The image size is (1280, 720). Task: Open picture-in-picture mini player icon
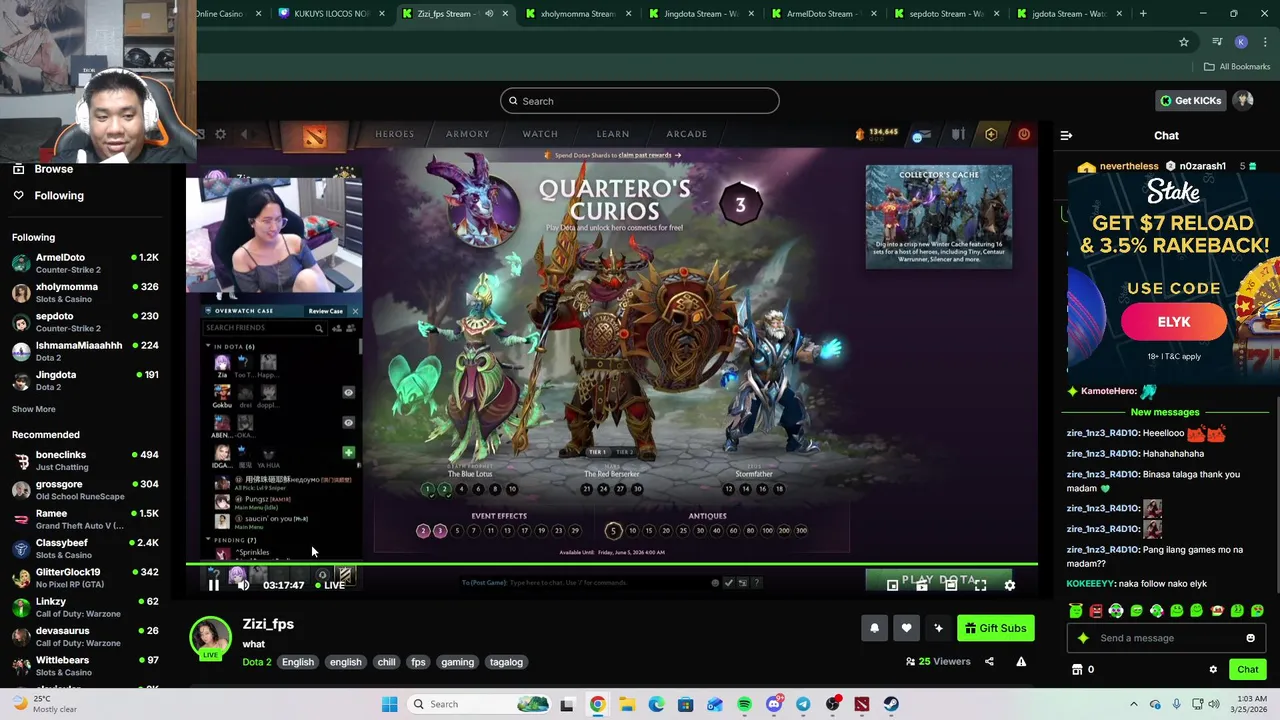click(893, 585)
